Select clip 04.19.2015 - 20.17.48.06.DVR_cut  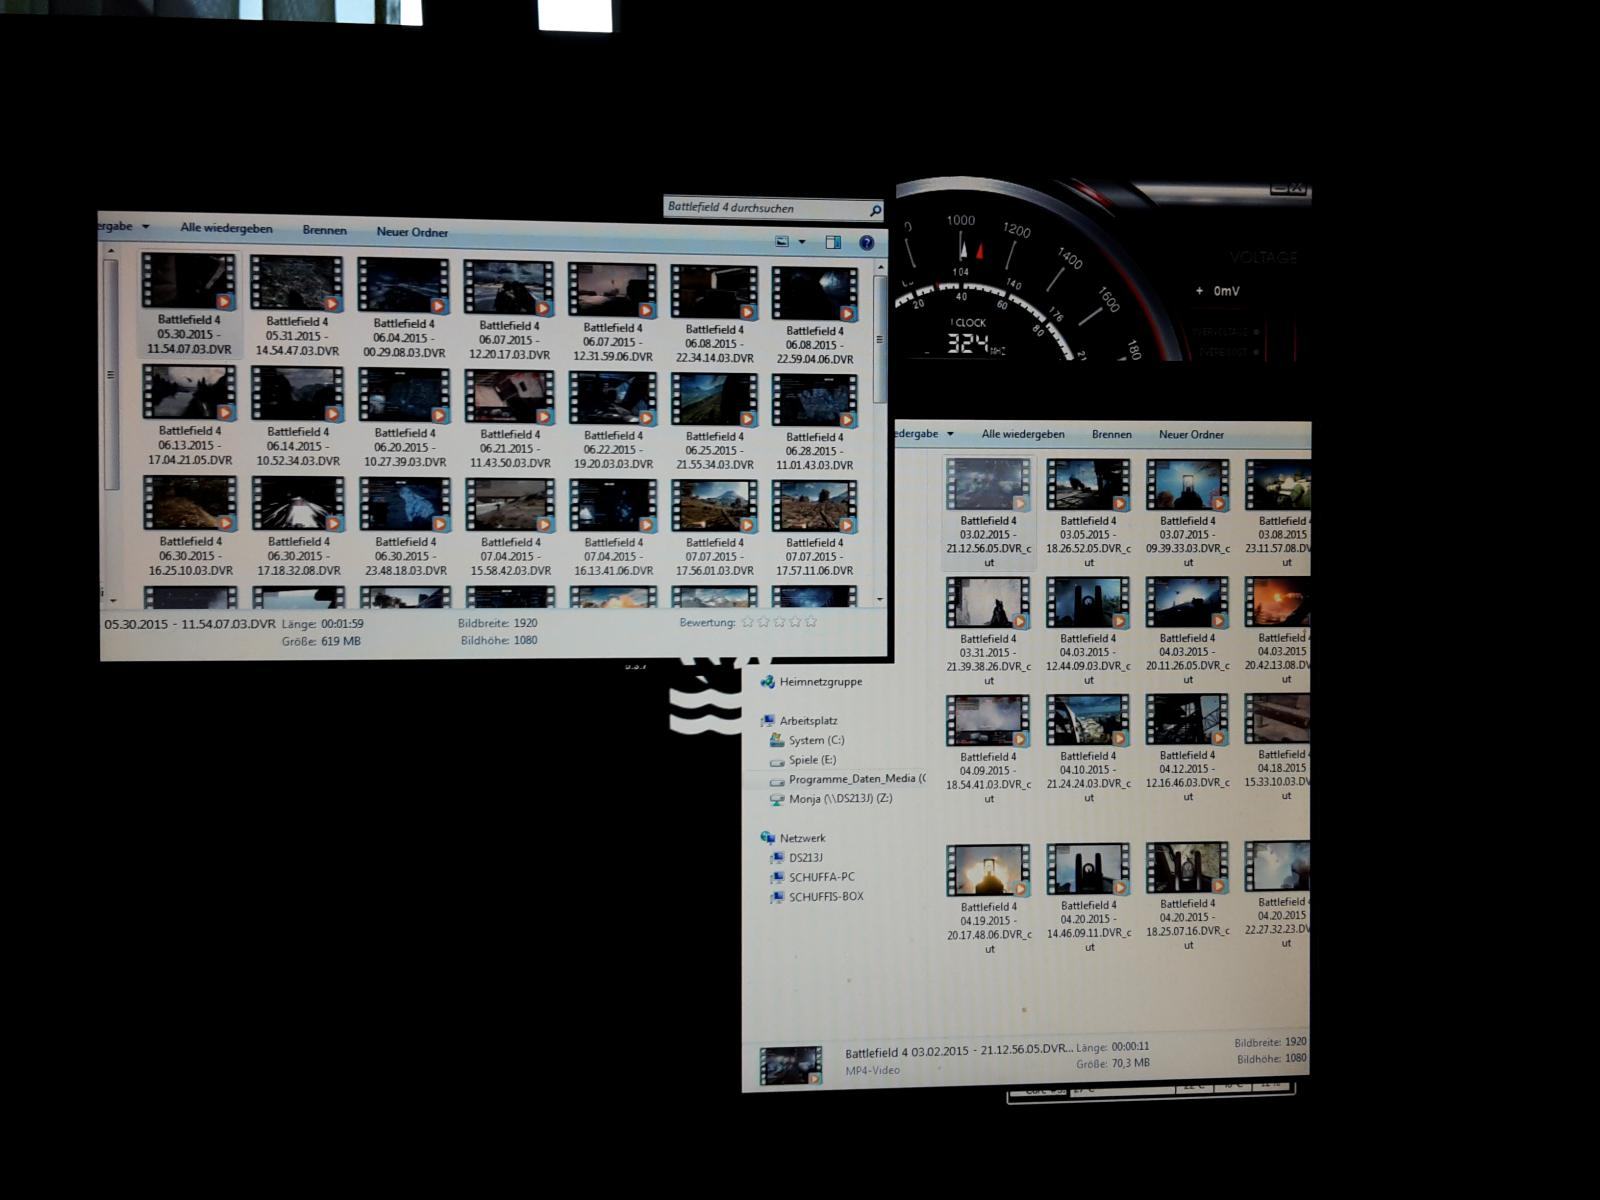(988, 899)
